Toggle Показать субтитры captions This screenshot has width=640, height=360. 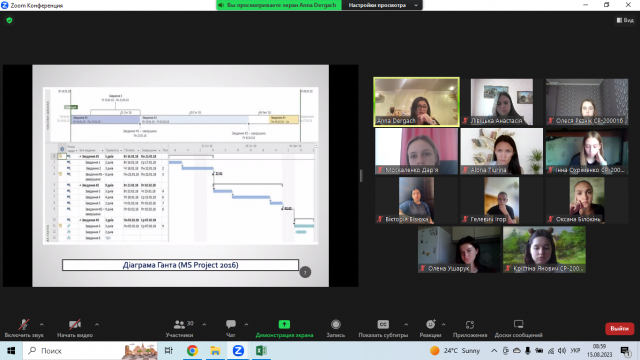tap(383, 328)
